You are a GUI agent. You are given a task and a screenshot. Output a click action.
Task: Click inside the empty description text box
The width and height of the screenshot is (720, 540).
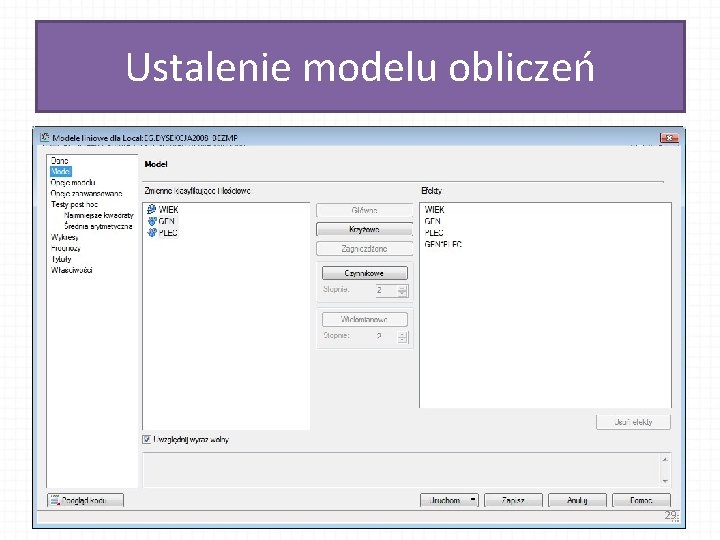402,470
